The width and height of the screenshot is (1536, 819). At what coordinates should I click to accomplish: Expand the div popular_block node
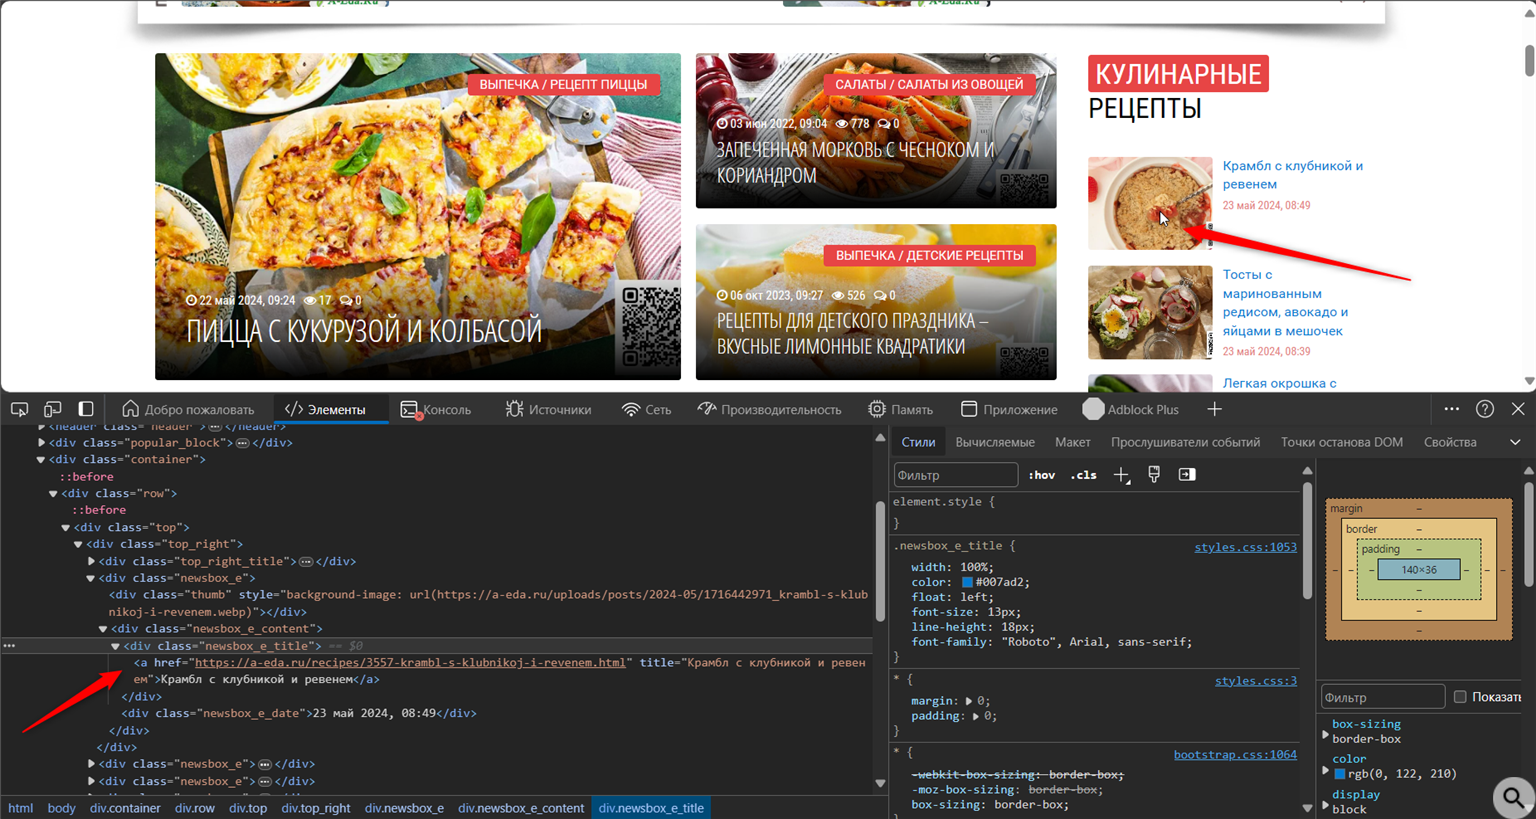[41, 443]
